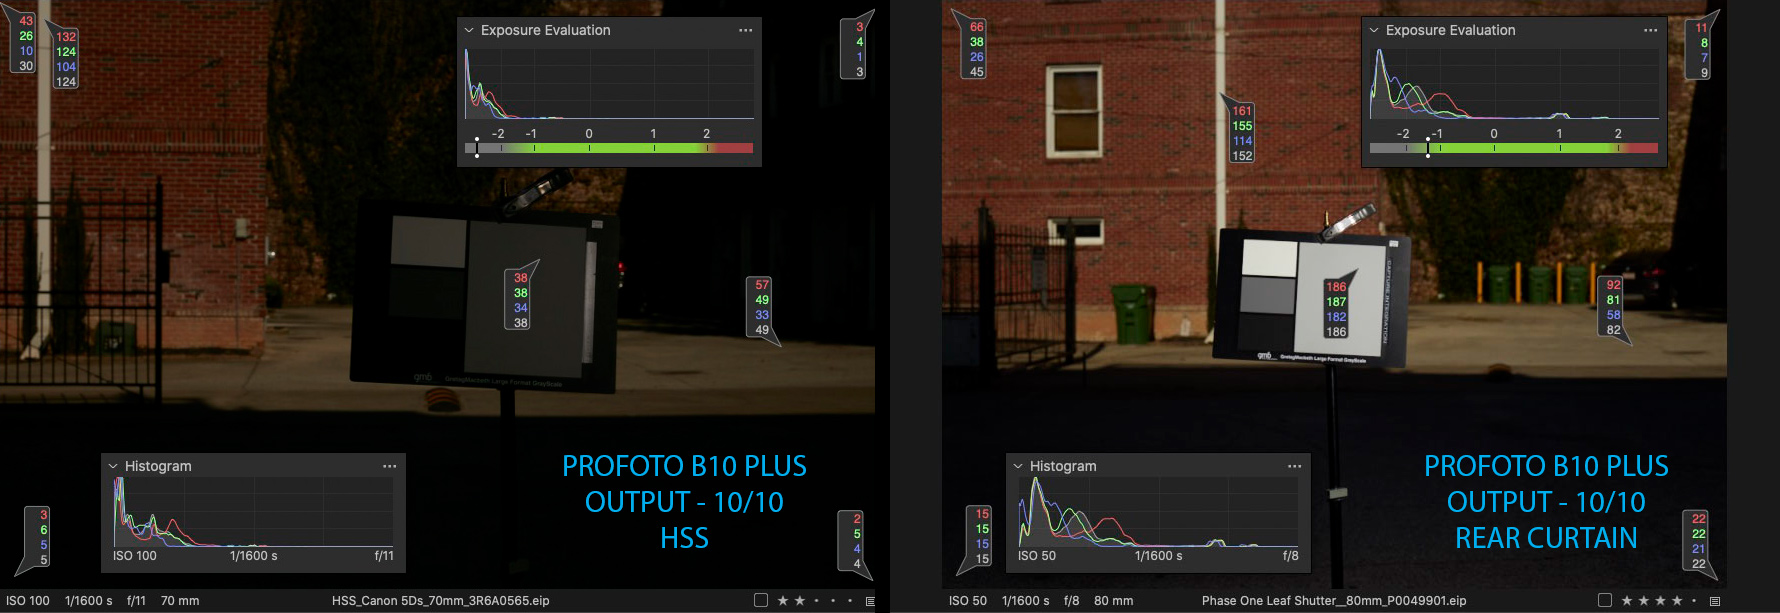
Task: Select color readout showing 186 187 182 186
Action: tap(1336, 309)
